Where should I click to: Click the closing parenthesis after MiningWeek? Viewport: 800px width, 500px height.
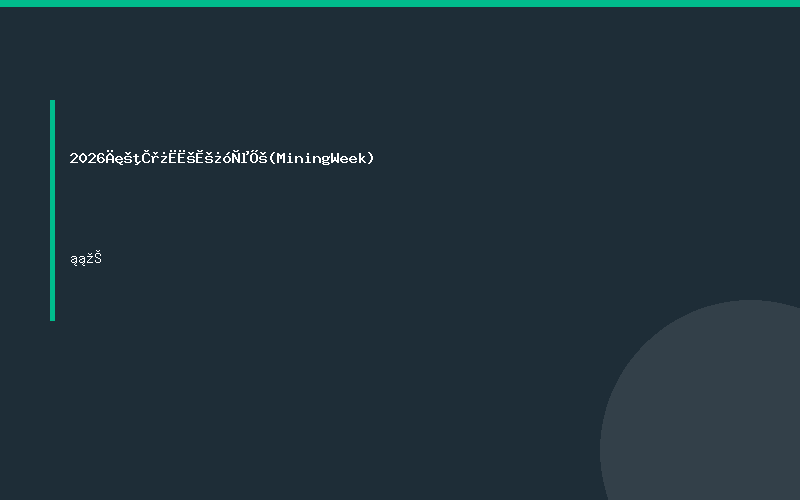pos(371,158)
